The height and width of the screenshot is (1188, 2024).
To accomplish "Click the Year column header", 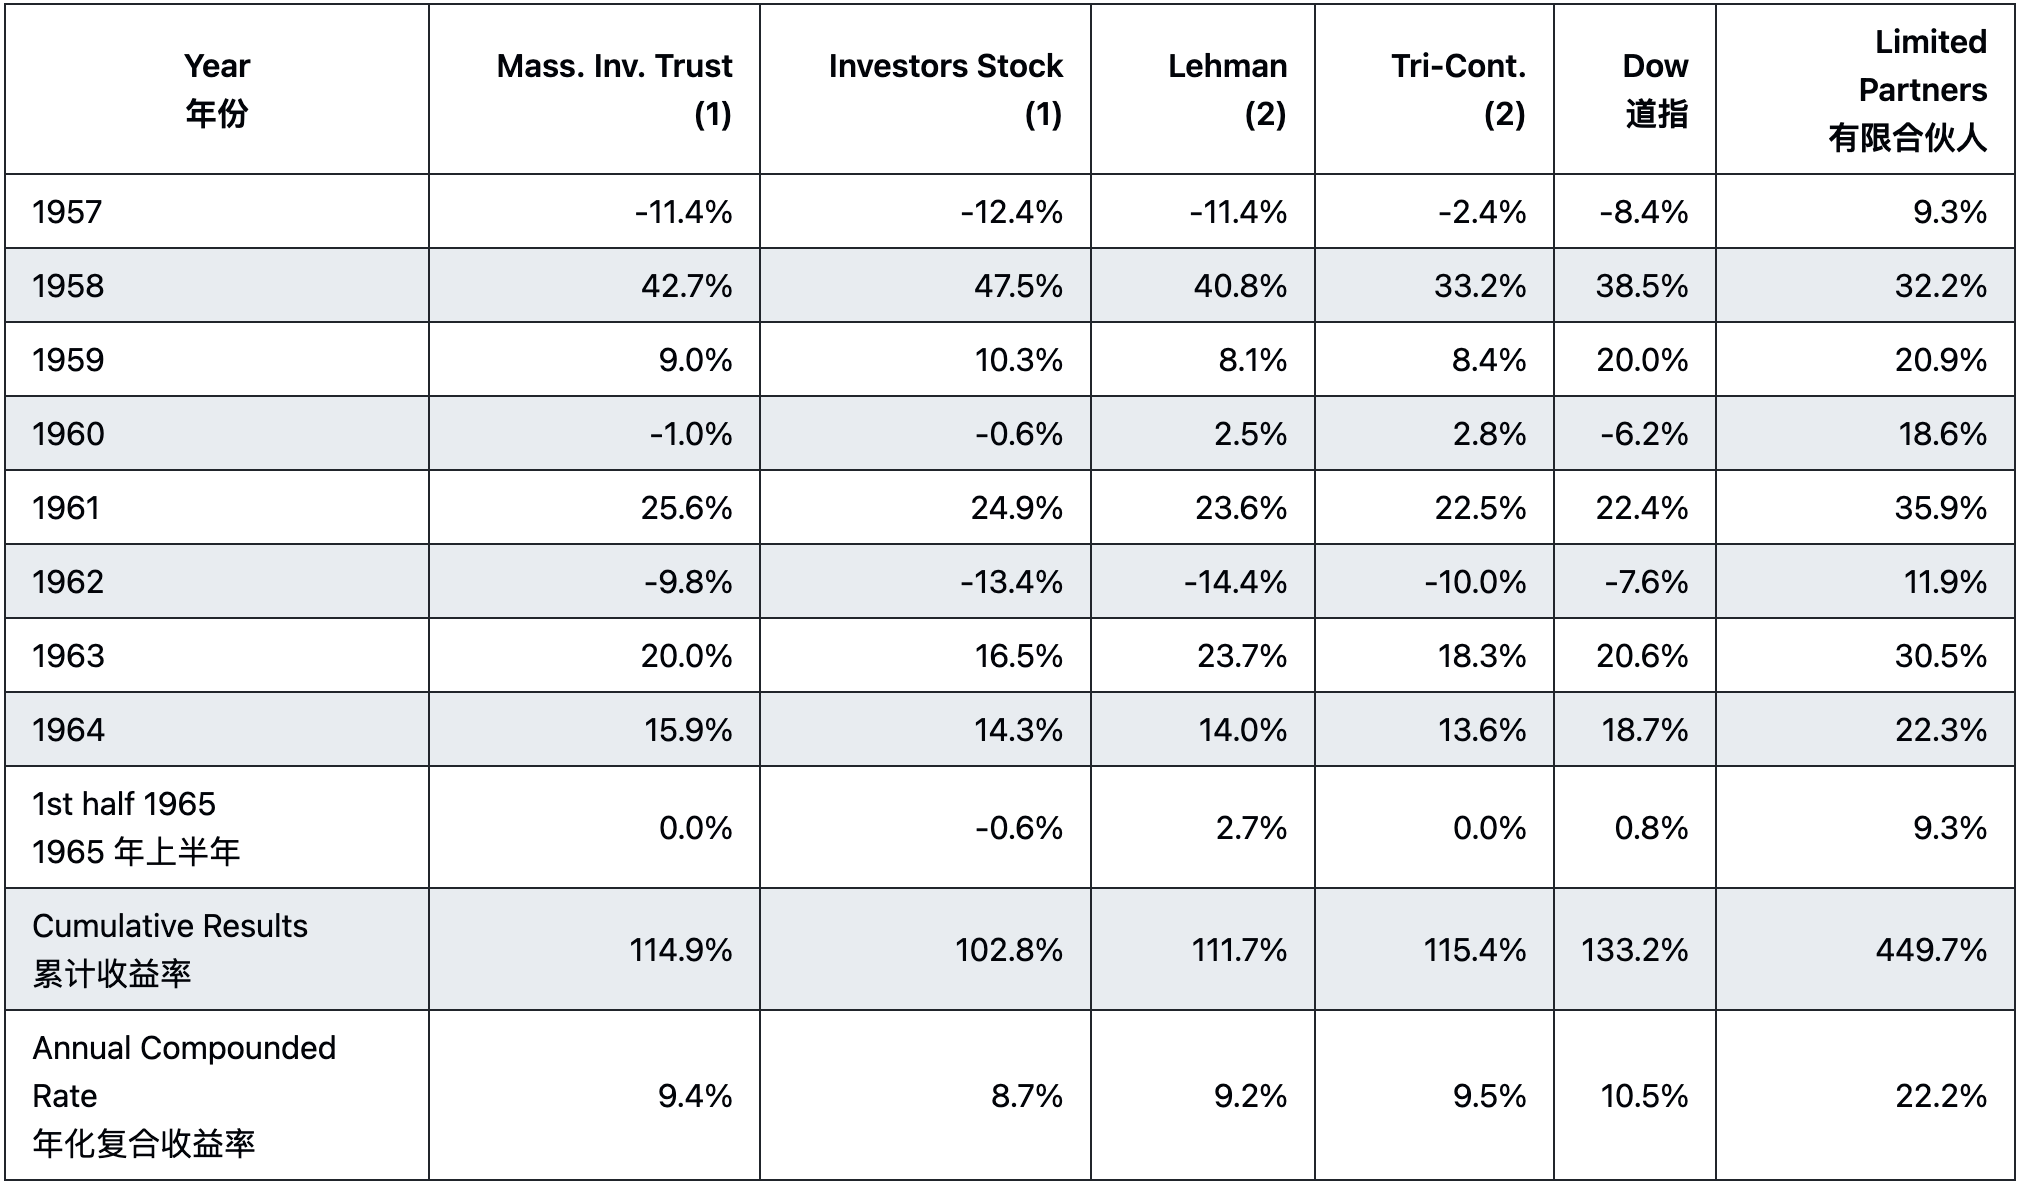I will click(x=216, y=90).
